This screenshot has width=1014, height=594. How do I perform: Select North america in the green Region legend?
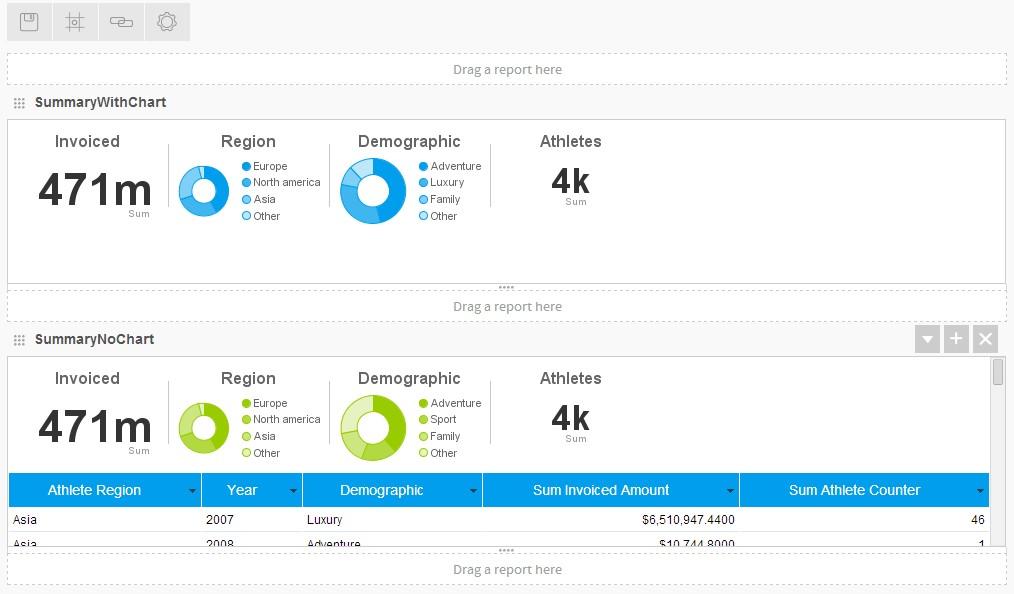281,419
